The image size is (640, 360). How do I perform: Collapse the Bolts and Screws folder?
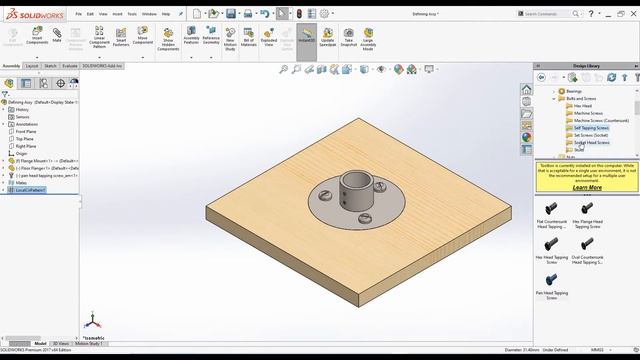[x=554, y=99]
